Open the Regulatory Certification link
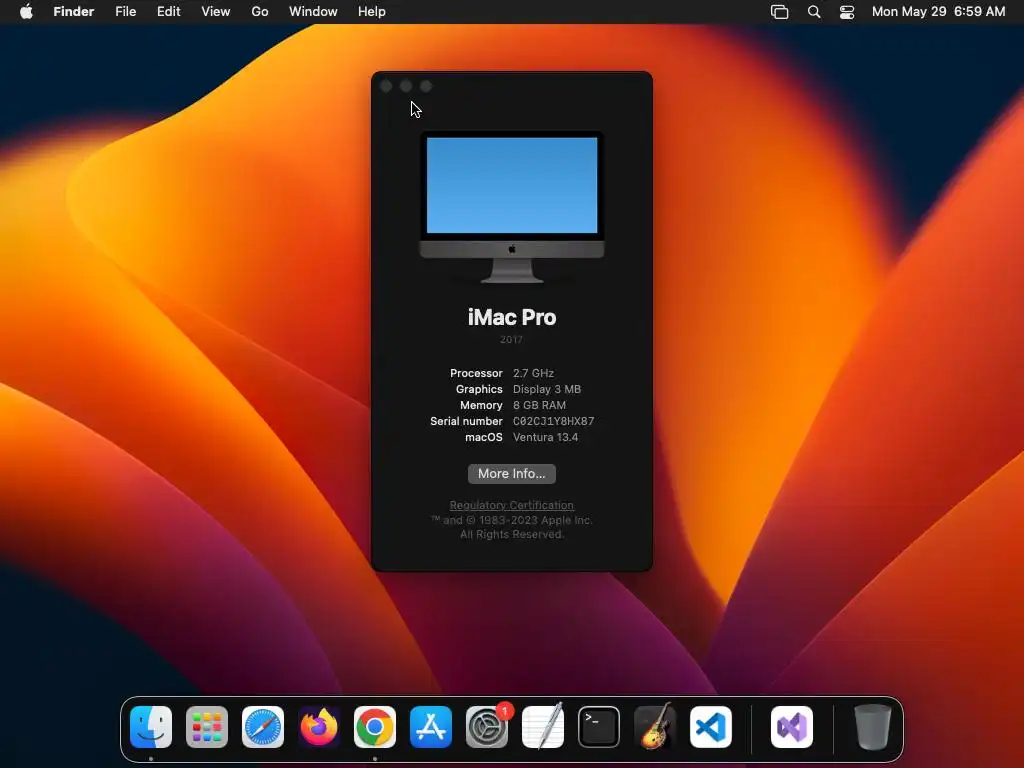 (512, 505)
